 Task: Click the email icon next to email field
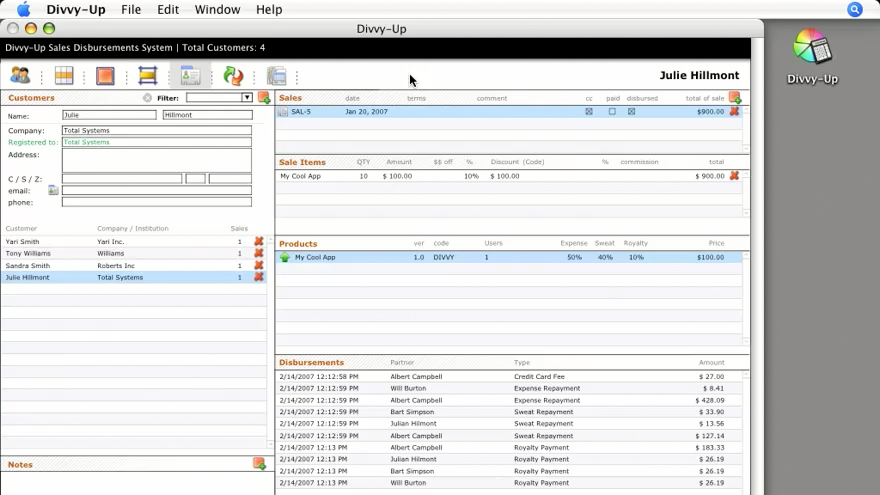pyautogui.click(x=53, y=190)
